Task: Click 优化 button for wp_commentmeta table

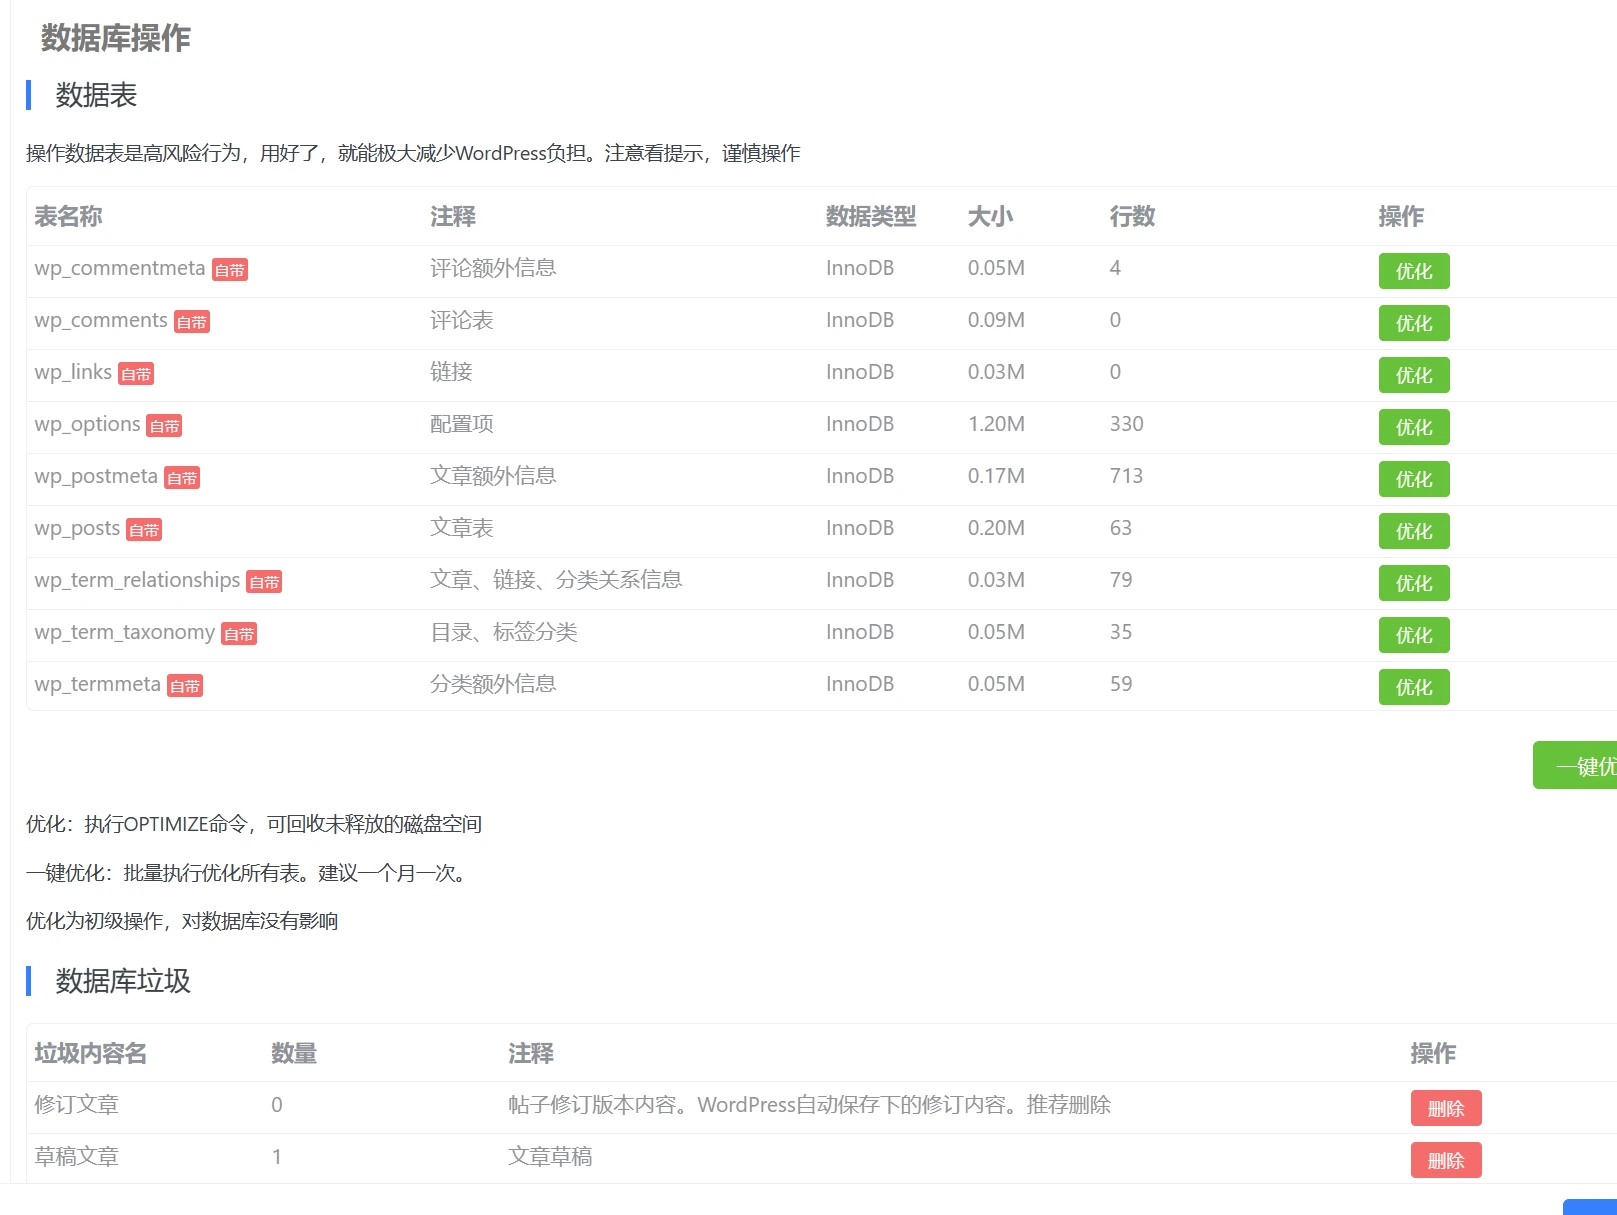Action: pos(1413,271)
